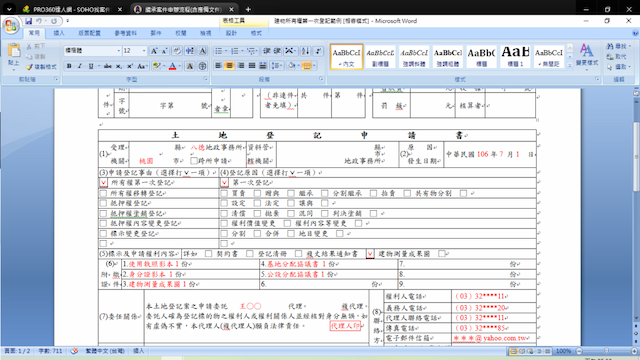
Task: Open the 版面配置 ribbon tab
Action: [89, 33]
